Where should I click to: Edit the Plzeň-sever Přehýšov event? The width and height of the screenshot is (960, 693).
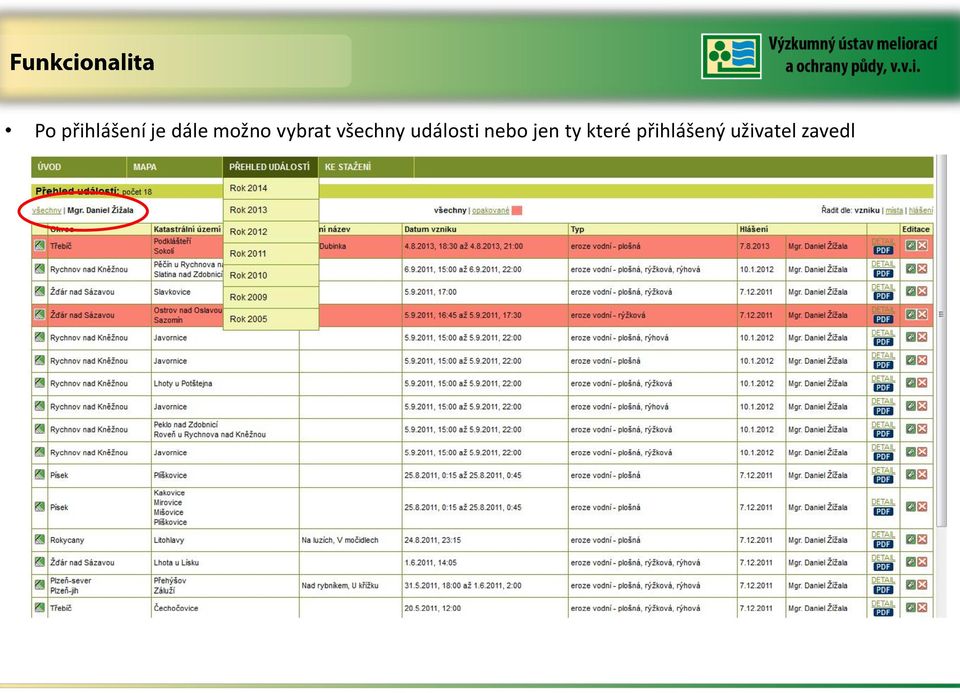coord(910,585)
